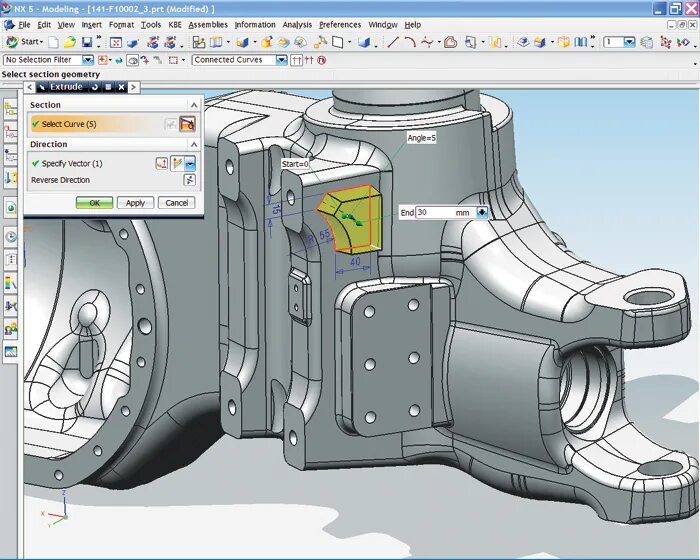Open the End limit options dropdown arrow
The width and height of the screenshot is (700, 560).
[x=482, y=213]
